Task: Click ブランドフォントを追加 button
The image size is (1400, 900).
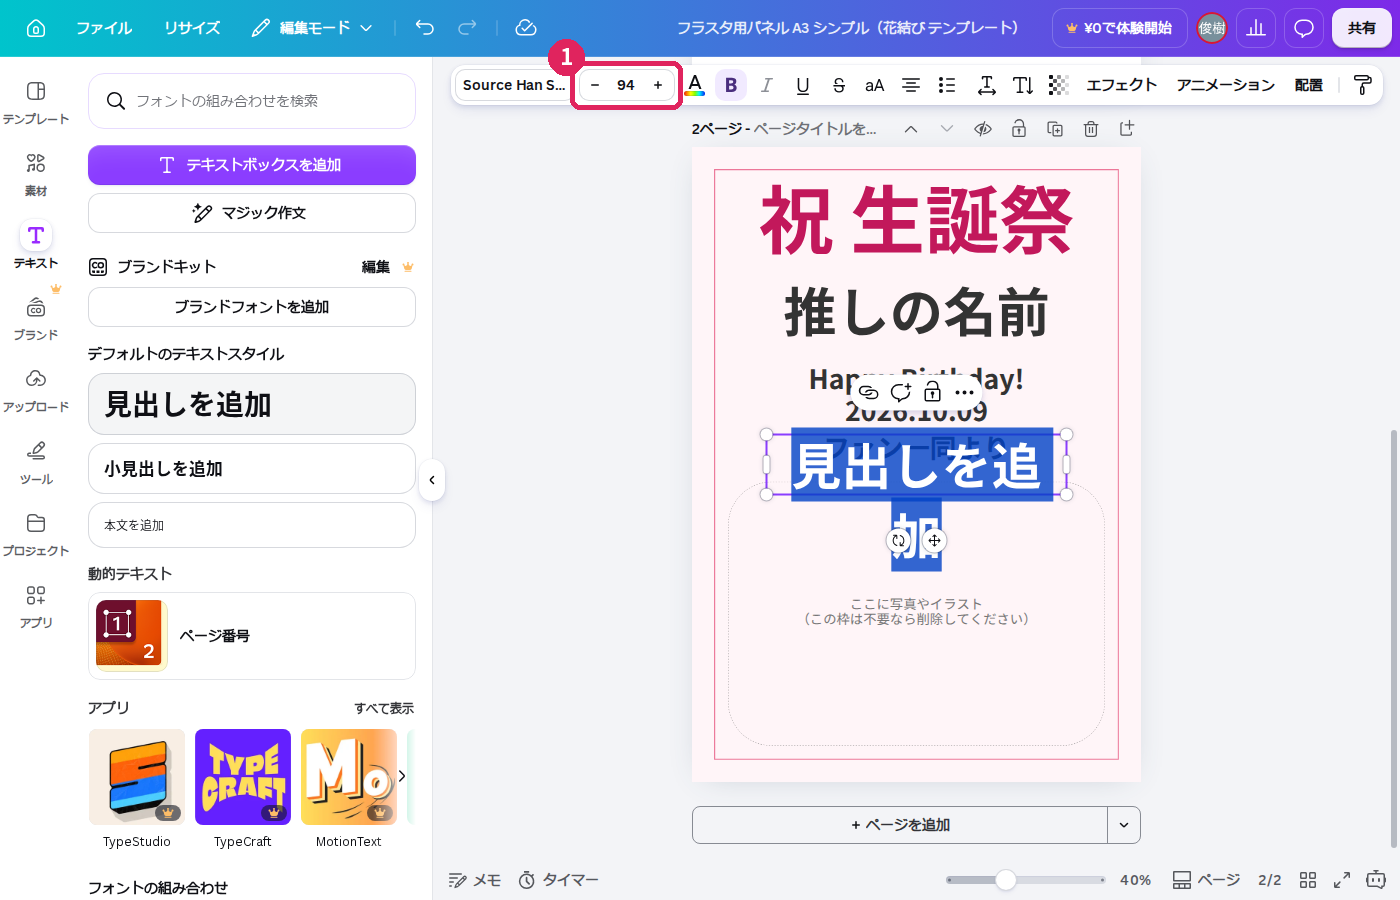Action: (x=252, y=307)
